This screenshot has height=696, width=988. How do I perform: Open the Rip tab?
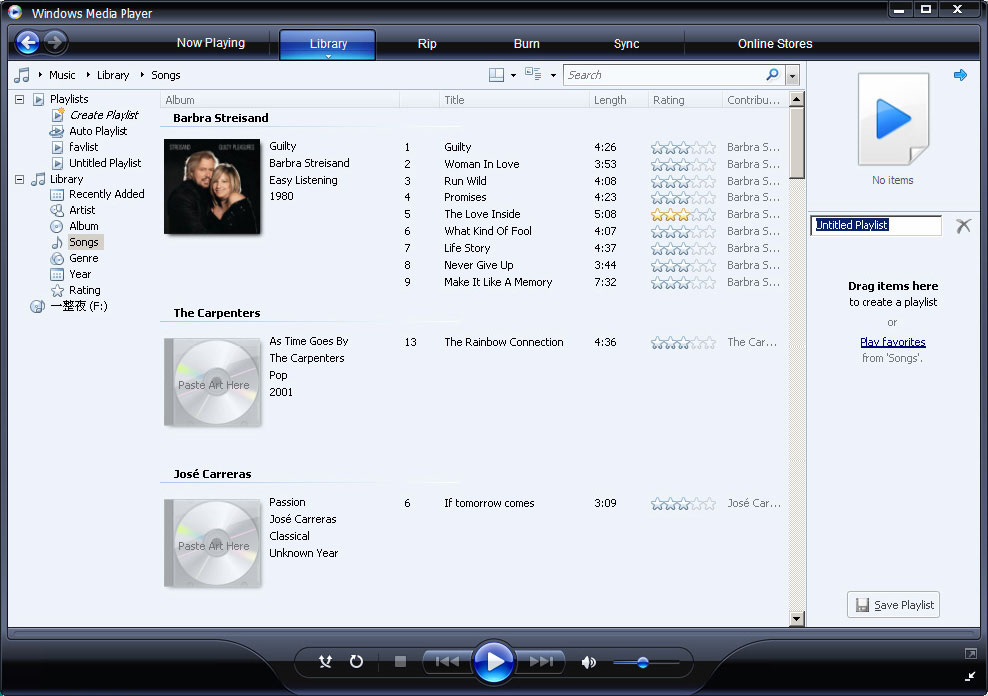[x=427, y=43]
